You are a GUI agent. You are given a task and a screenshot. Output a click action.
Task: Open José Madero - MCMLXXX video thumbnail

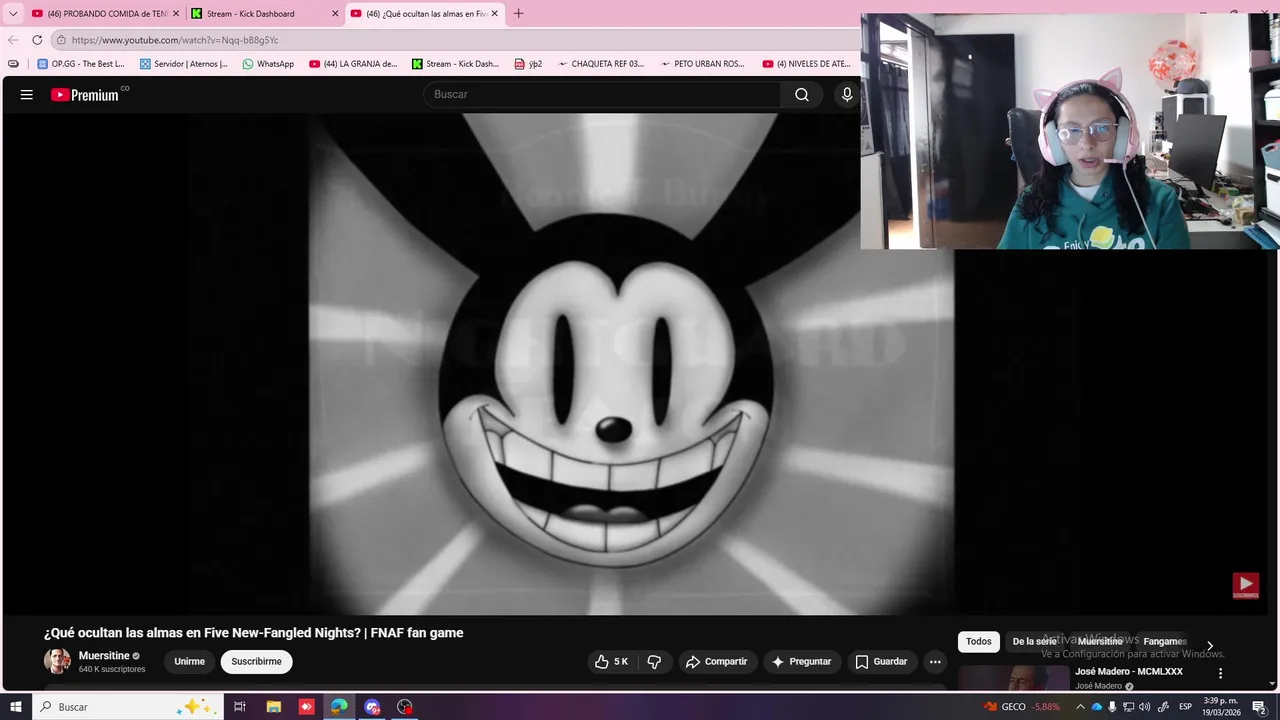click(x=1013, y=678)
